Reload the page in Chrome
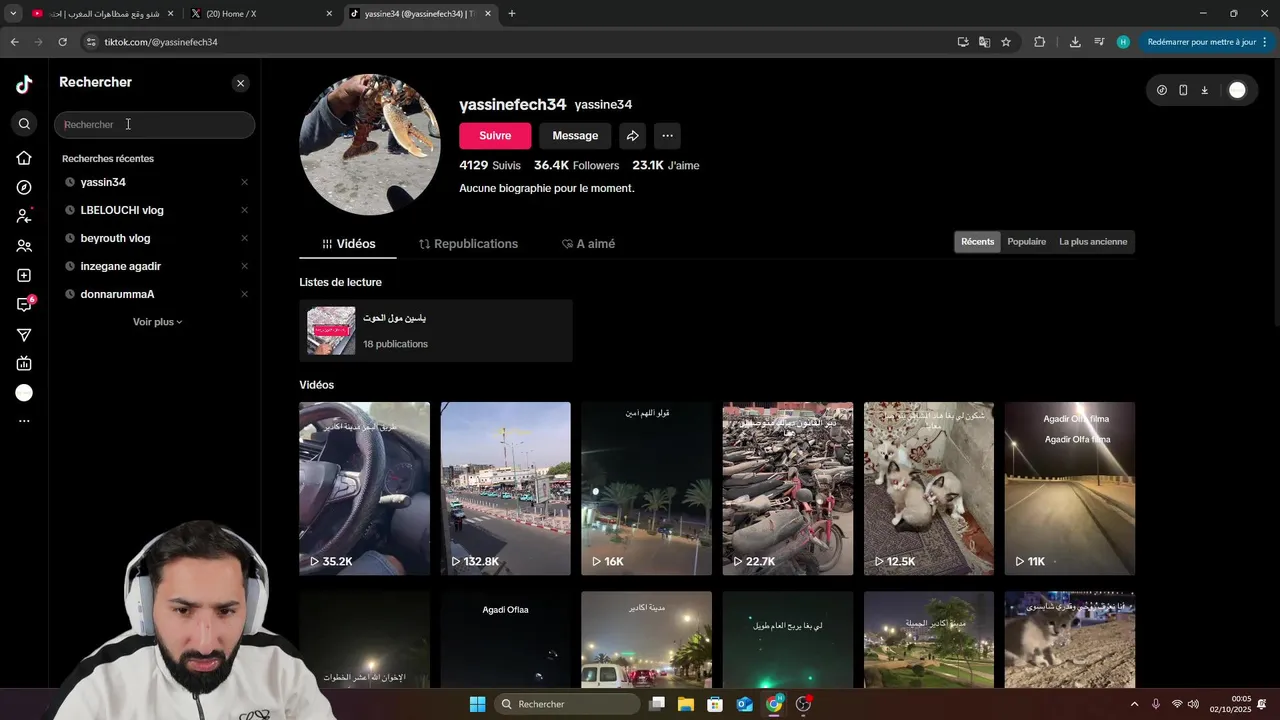The image size is (1280, 720). tap(62, 42)
